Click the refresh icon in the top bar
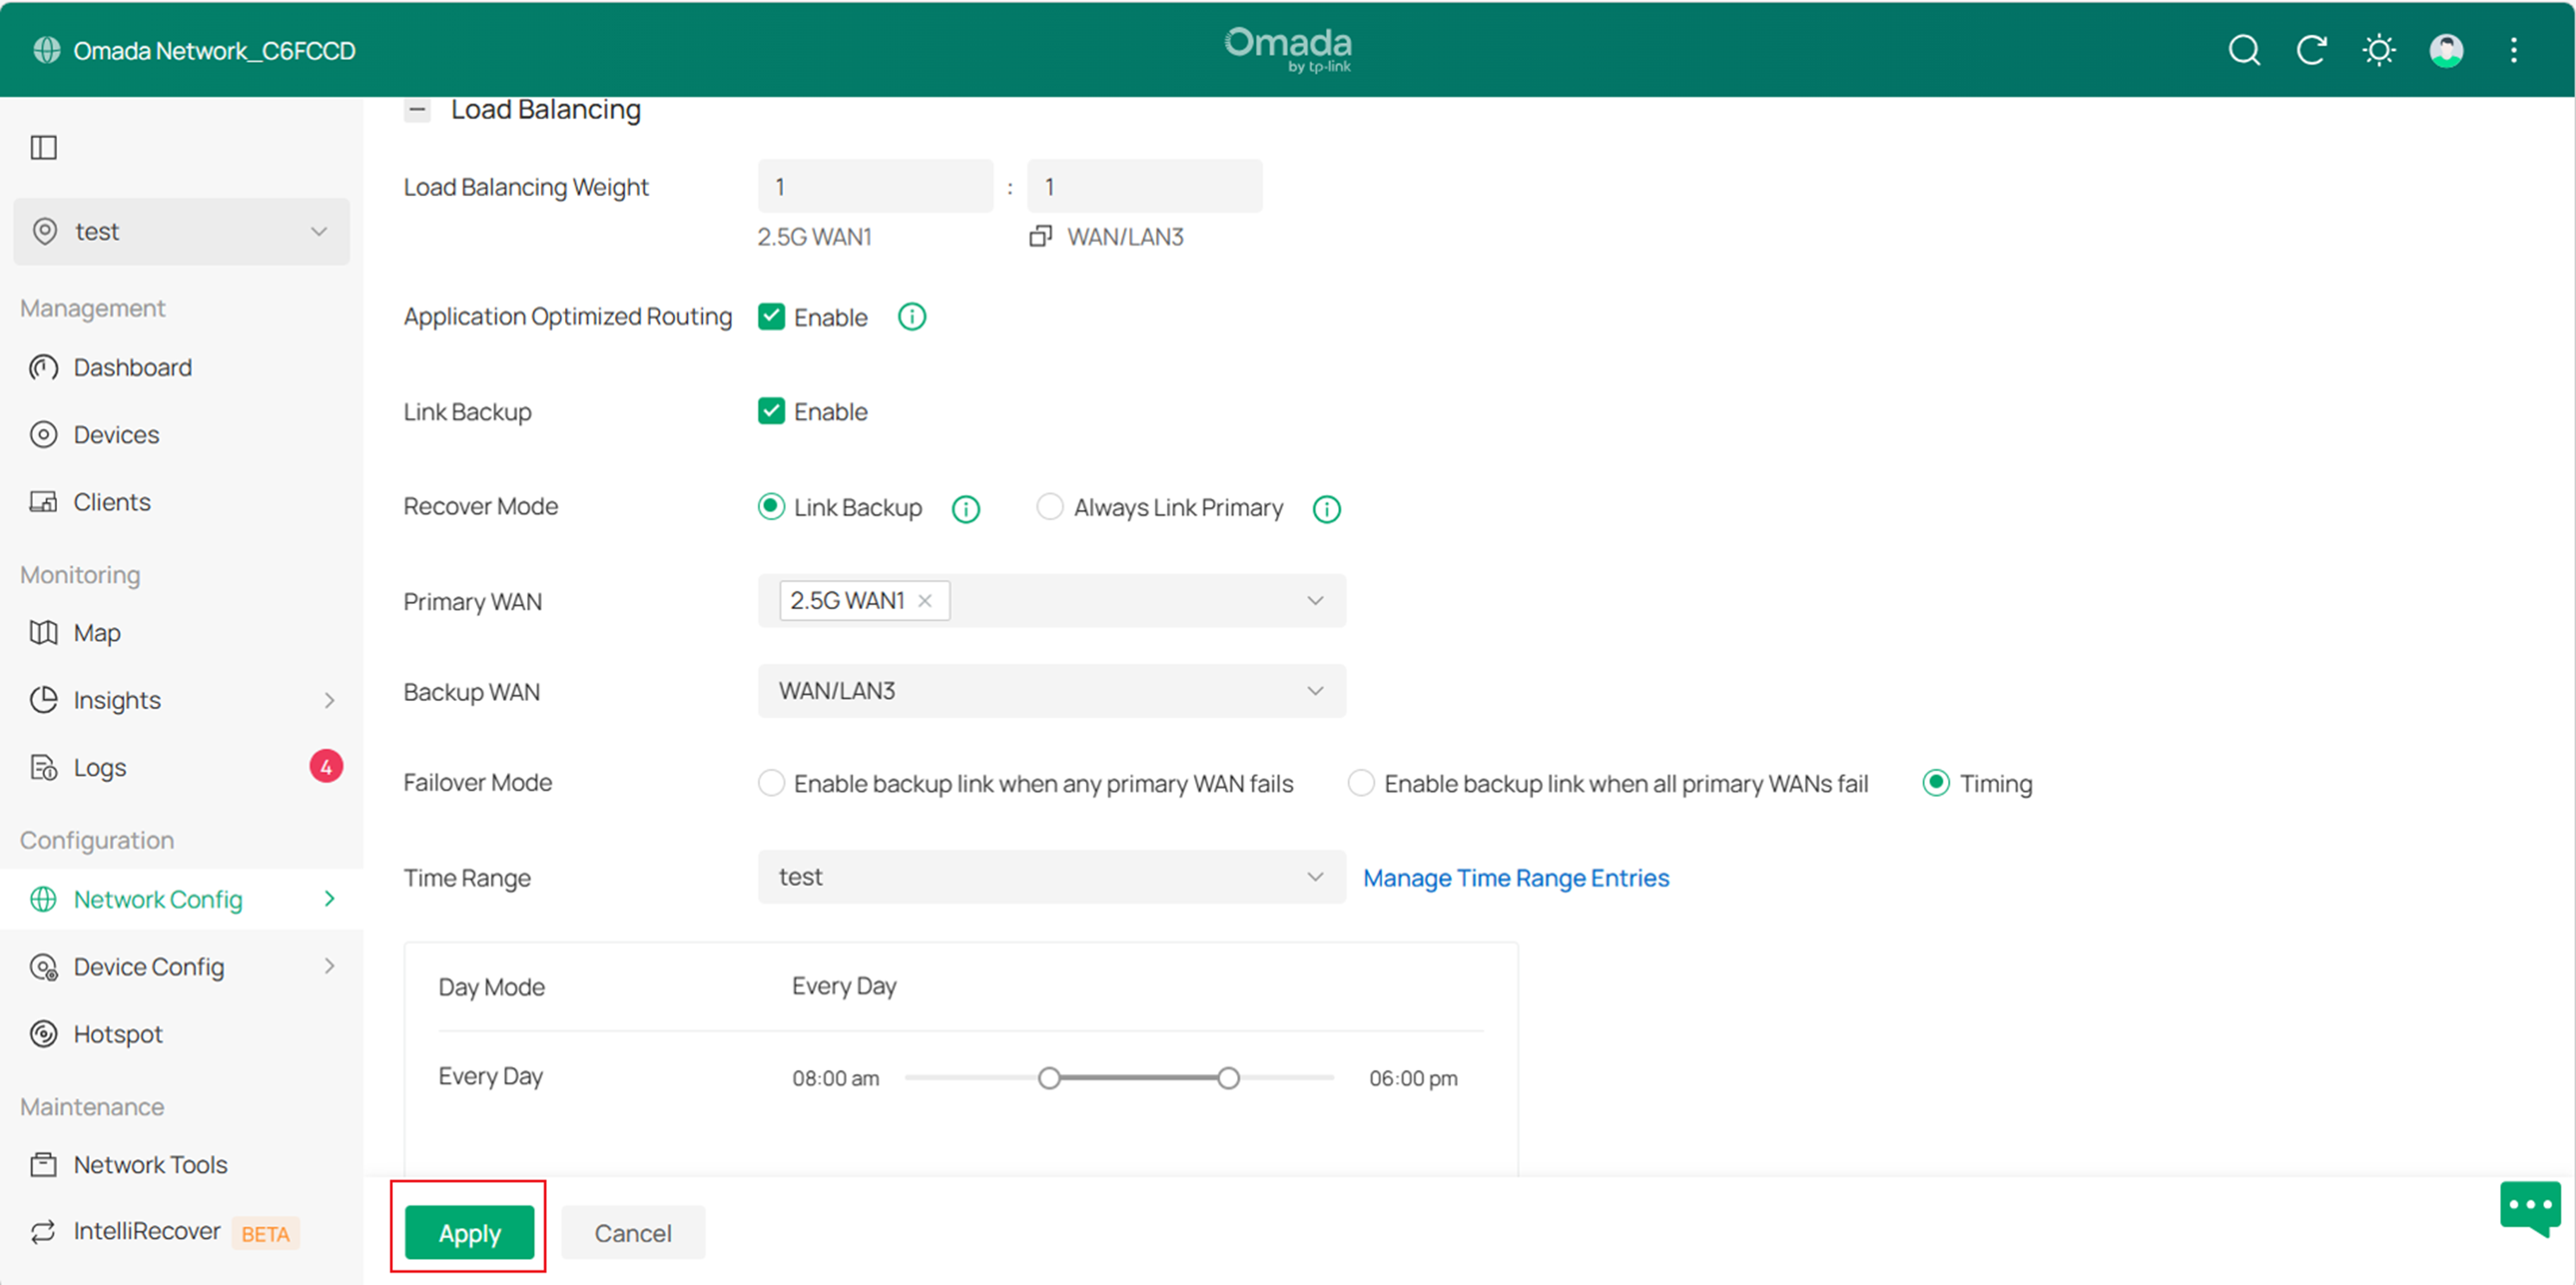The height and width of the screenshot is (1285, 2576). (2311, 50)
